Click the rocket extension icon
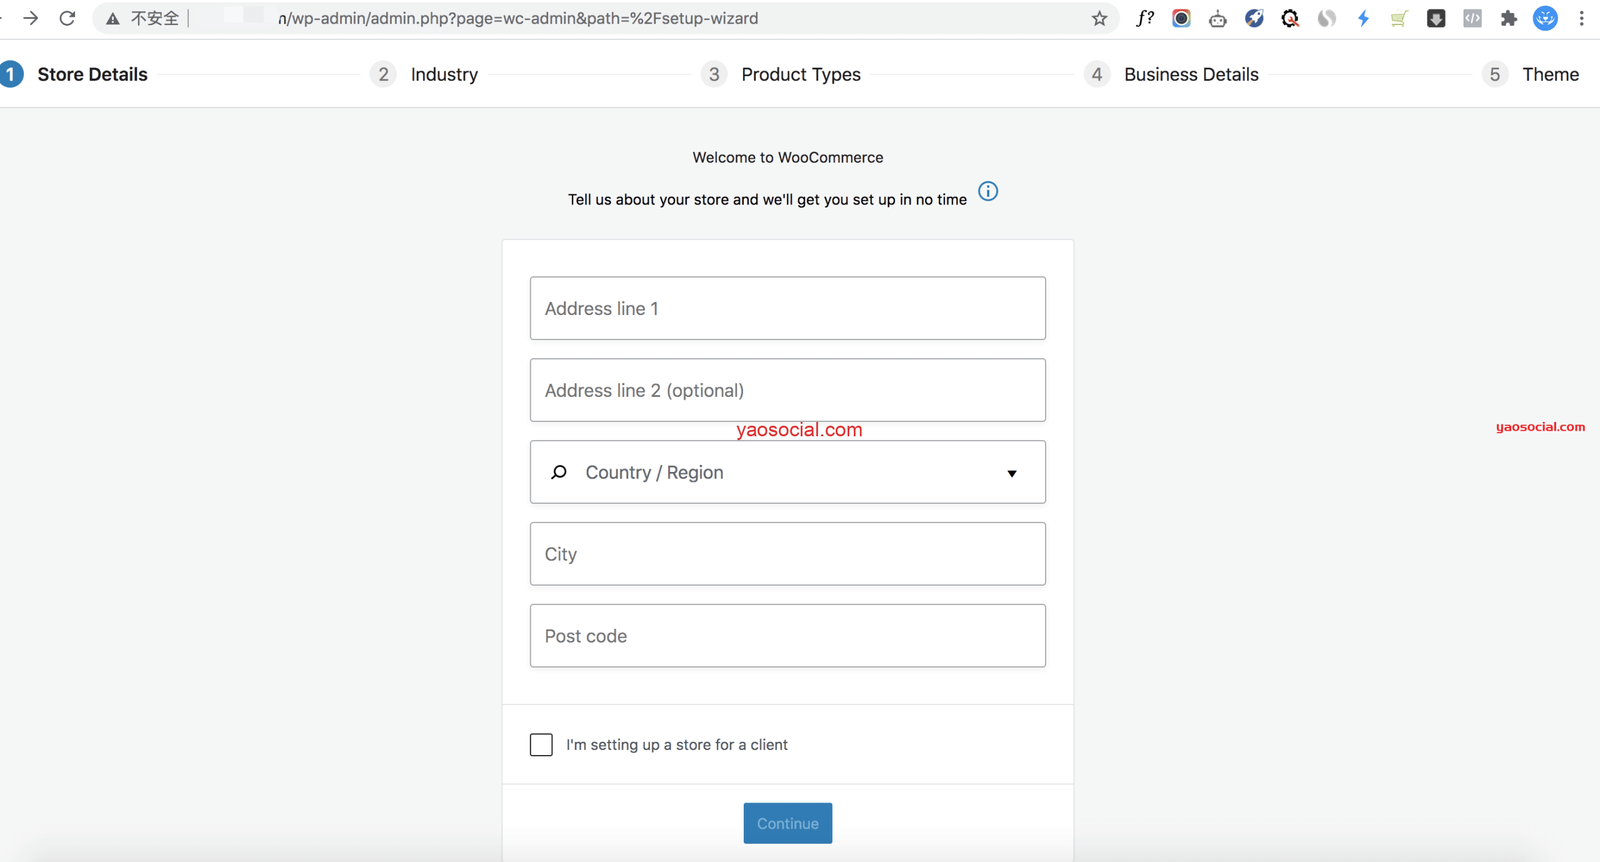 (x=1254, y=18)
